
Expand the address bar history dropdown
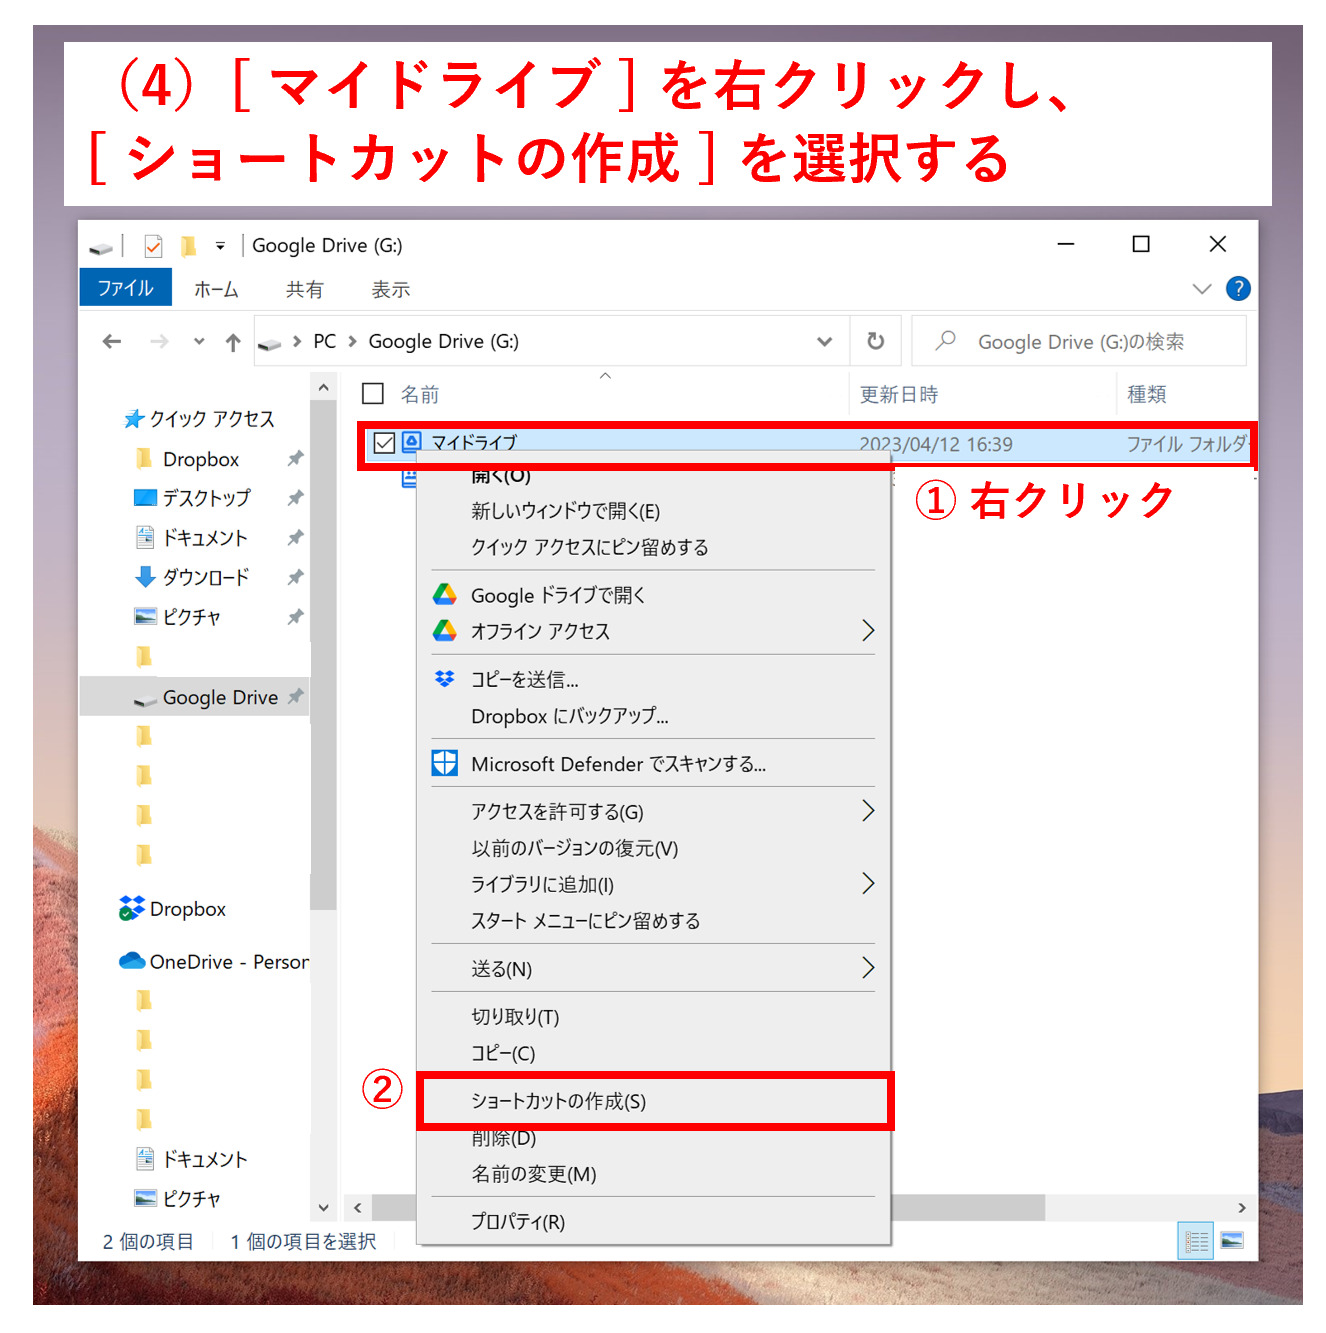[824, 342]
